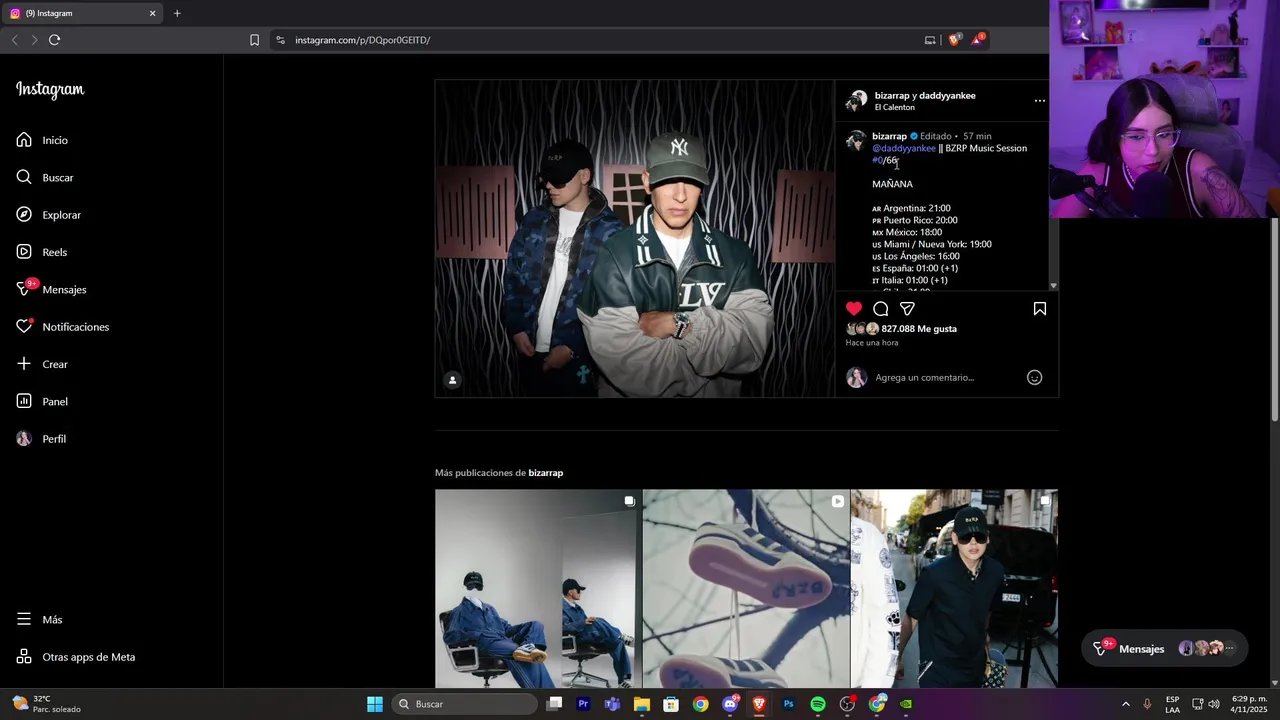Open Spotify from taskbar
Image resolution: width=1280 pixels, height=720 pixels.
pos(818,704)
